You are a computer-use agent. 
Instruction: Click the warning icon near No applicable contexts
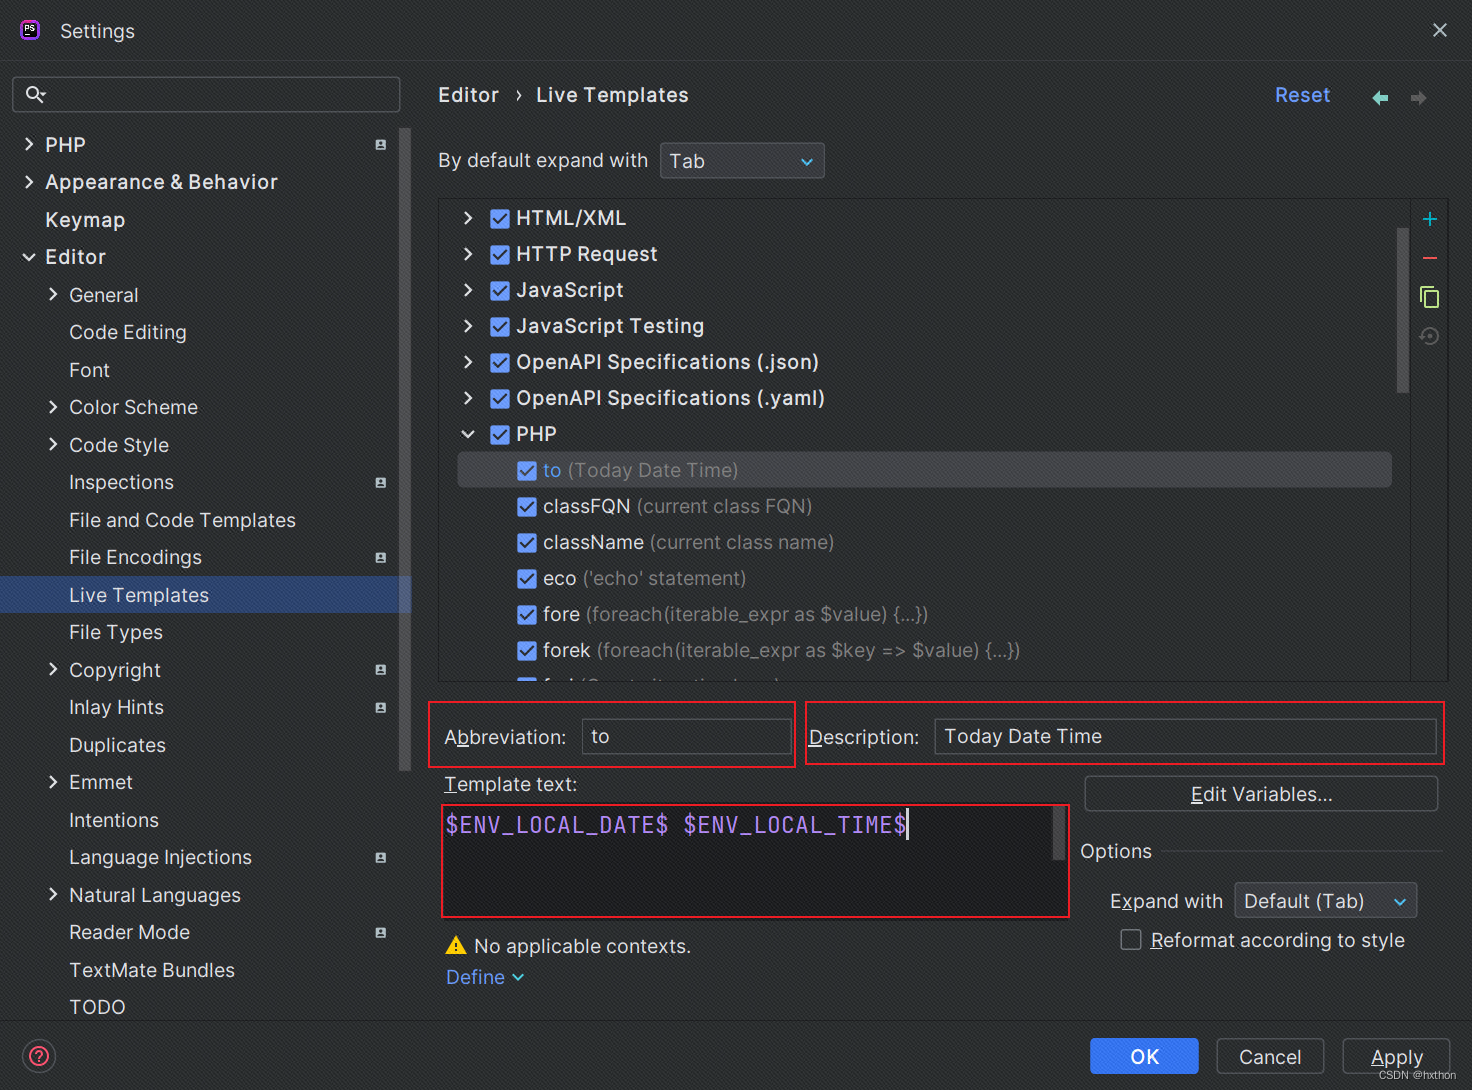pyautogui.click(x=456, y=945)
